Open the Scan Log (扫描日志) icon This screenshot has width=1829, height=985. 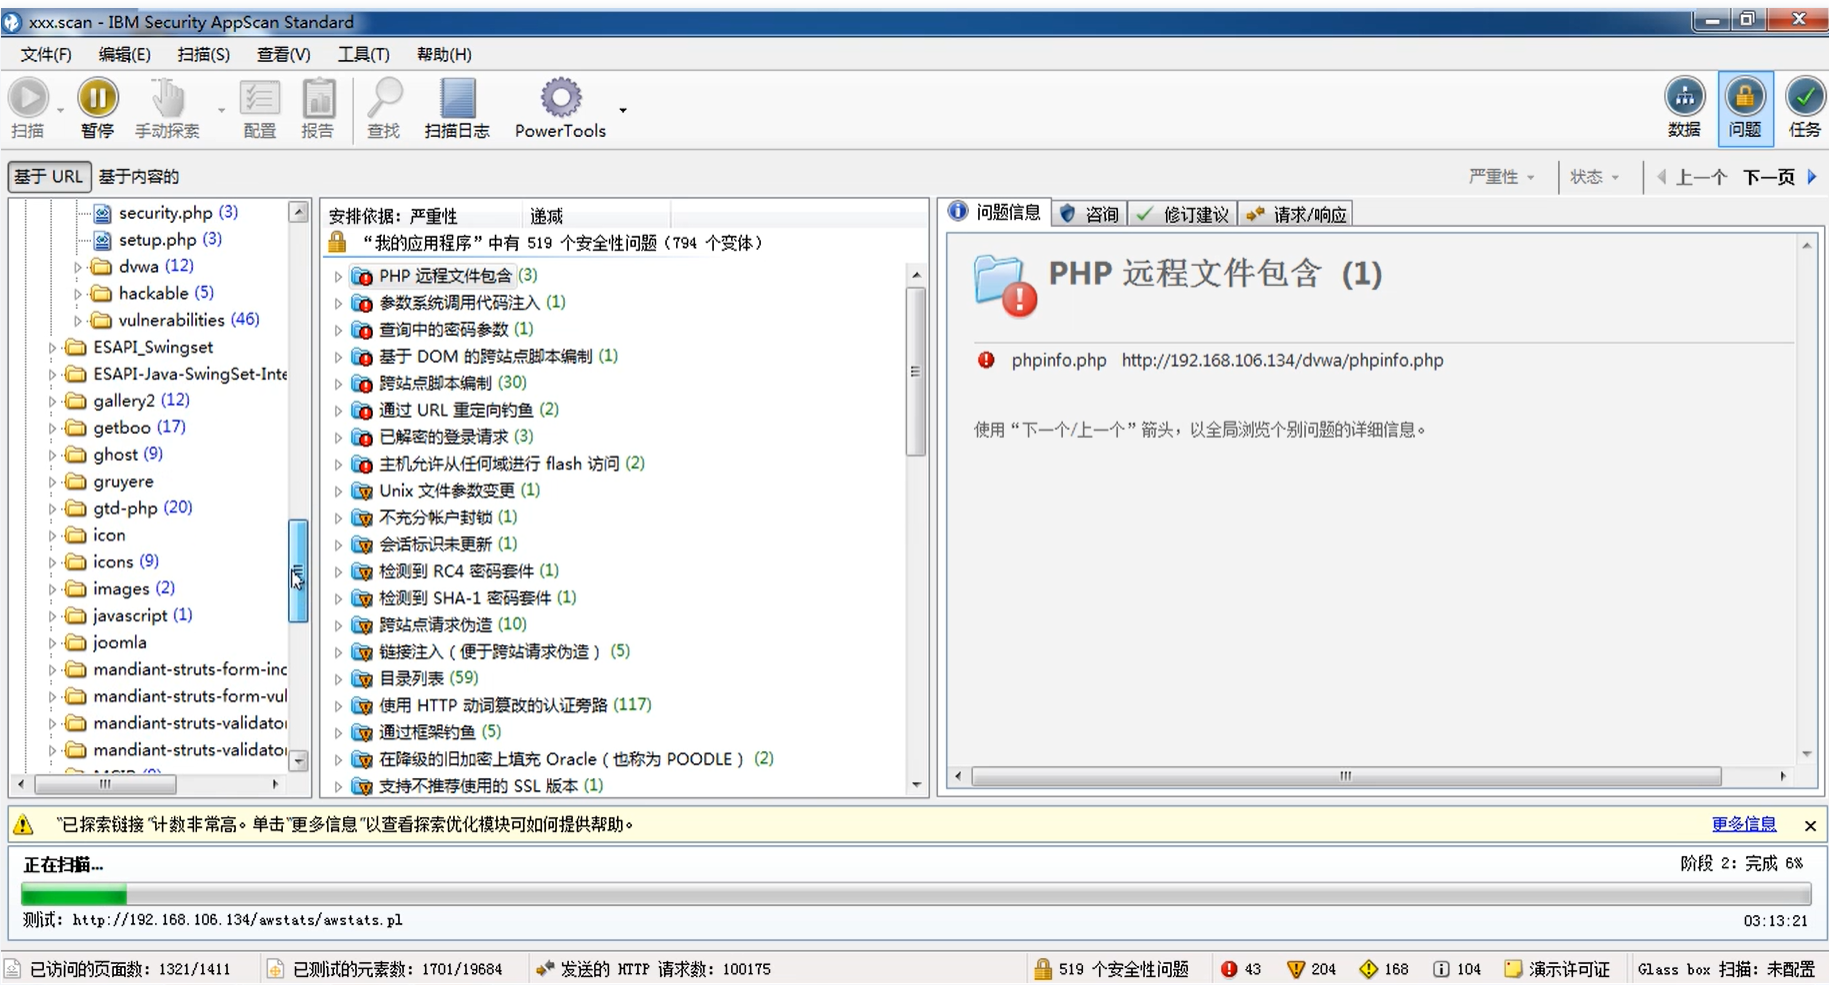click(x=457, y=98)
